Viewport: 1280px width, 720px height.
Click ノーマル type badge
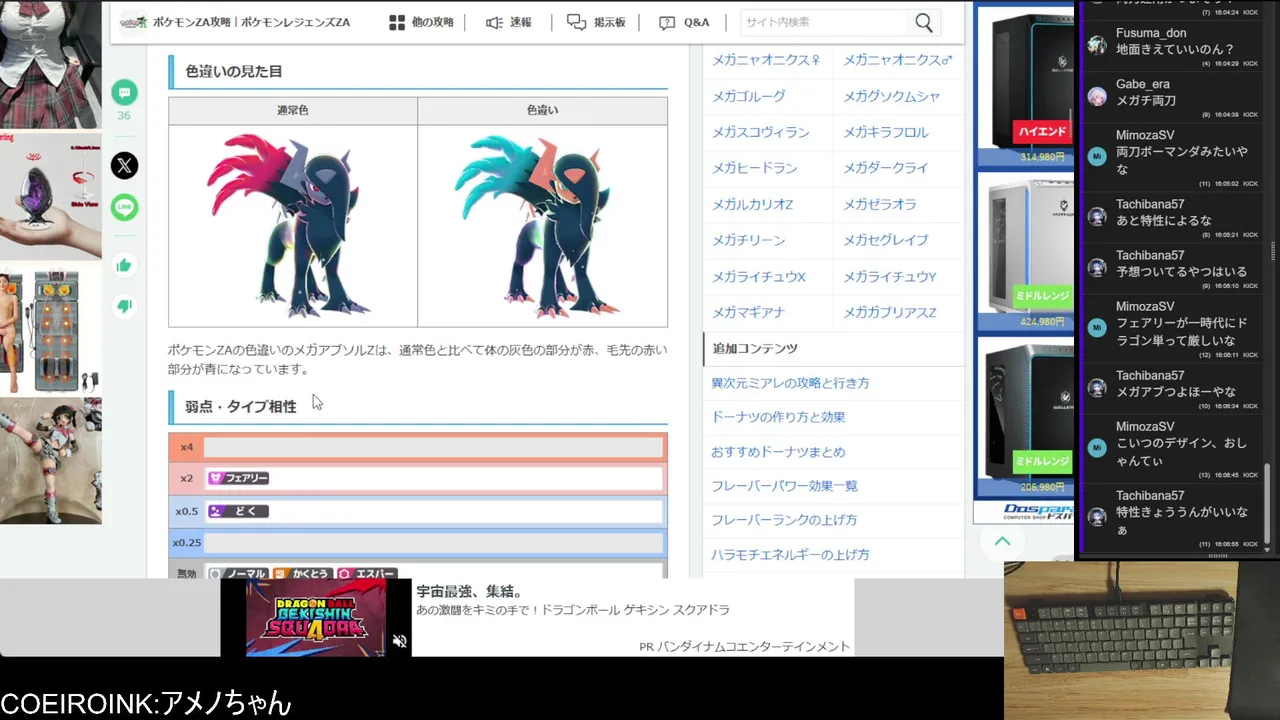coord(238,574)
